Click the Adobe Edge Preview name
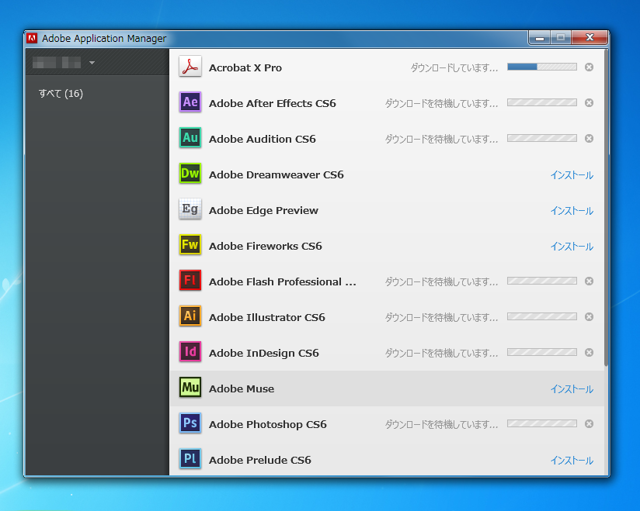640x511 pixels. pos(264,211)
